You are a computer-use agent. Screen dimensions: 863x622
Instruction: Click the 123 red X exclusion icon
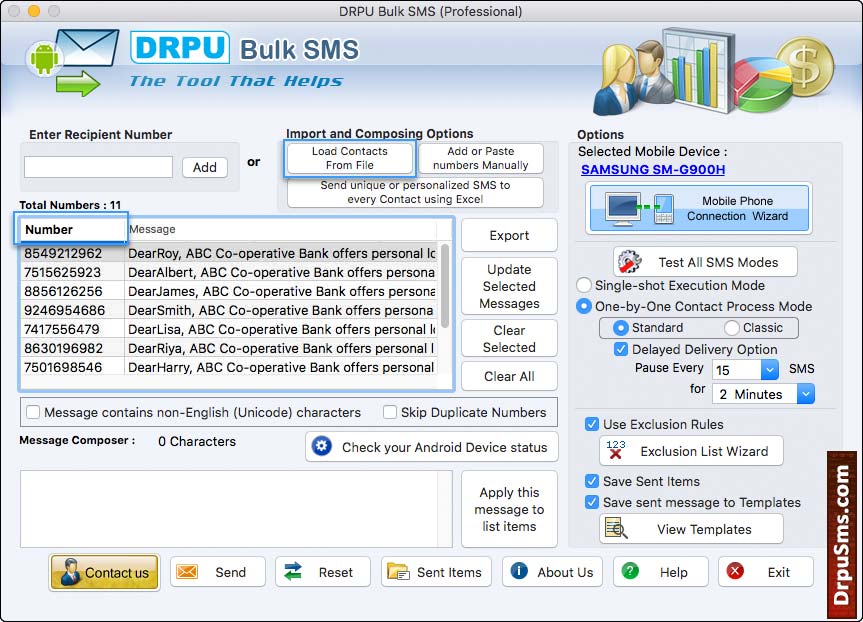click(x=615, y=450)
